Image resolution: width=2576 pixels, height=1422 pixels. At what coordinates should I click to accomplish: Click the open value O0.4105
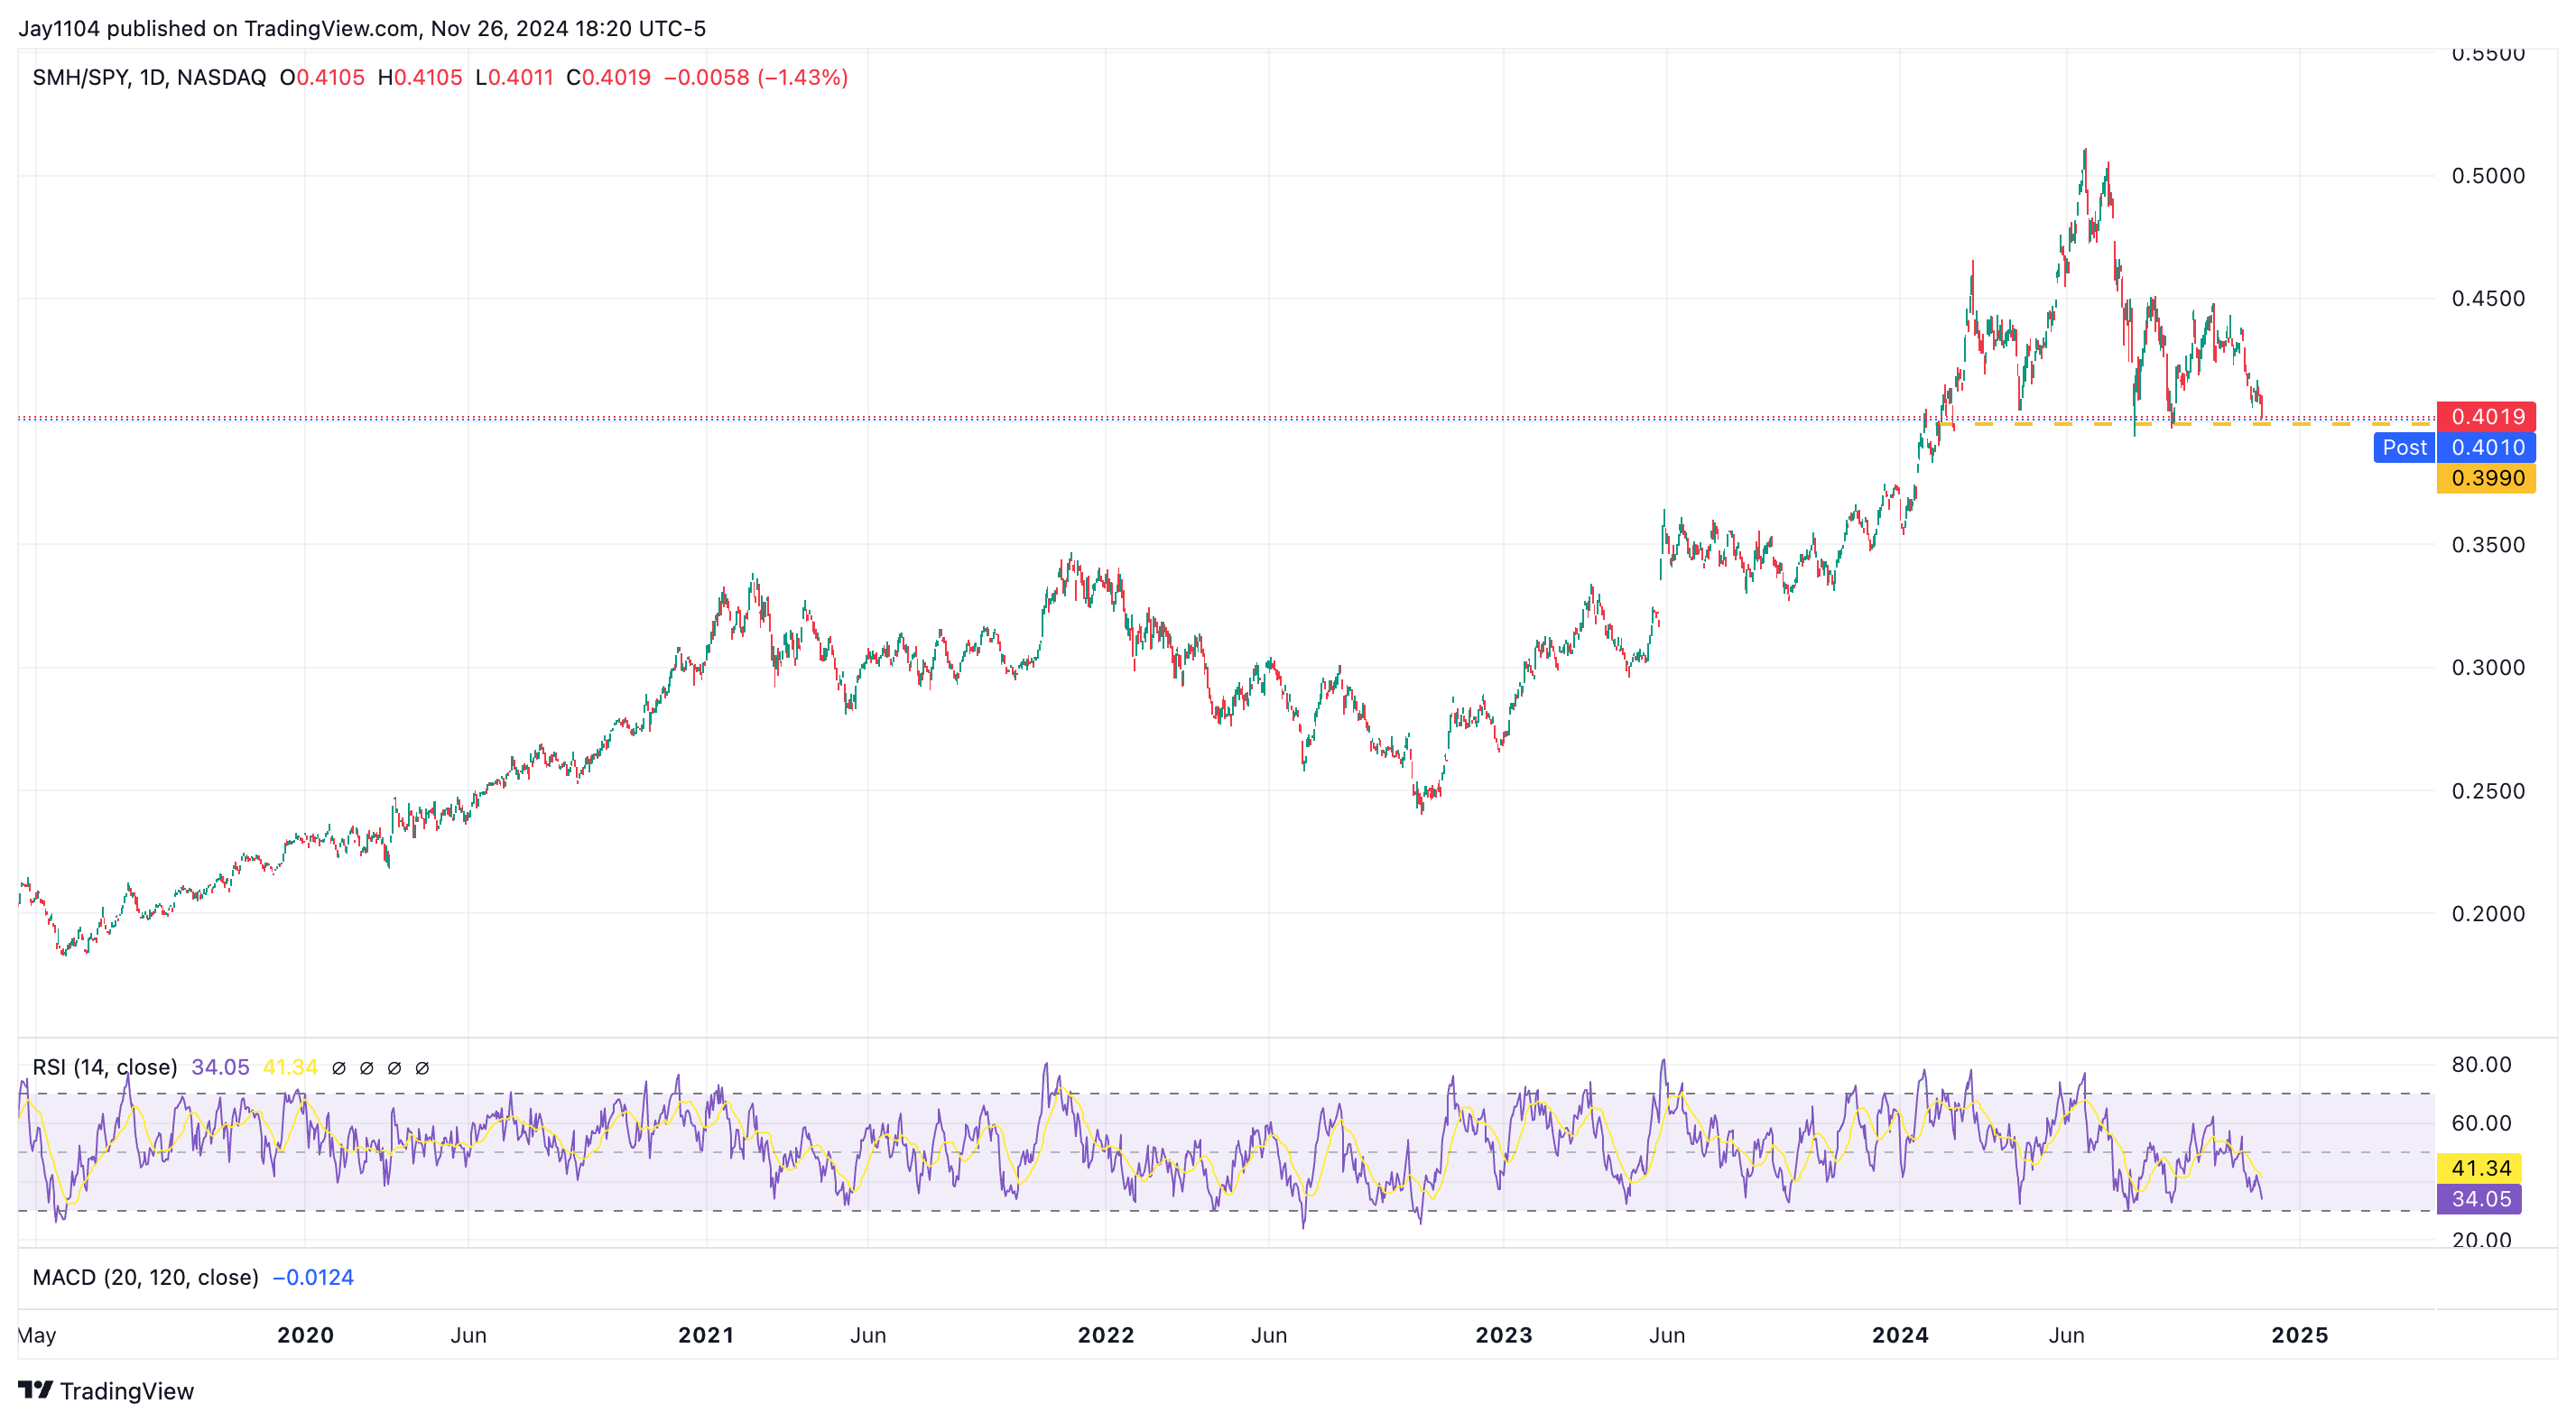coord(322,77)
